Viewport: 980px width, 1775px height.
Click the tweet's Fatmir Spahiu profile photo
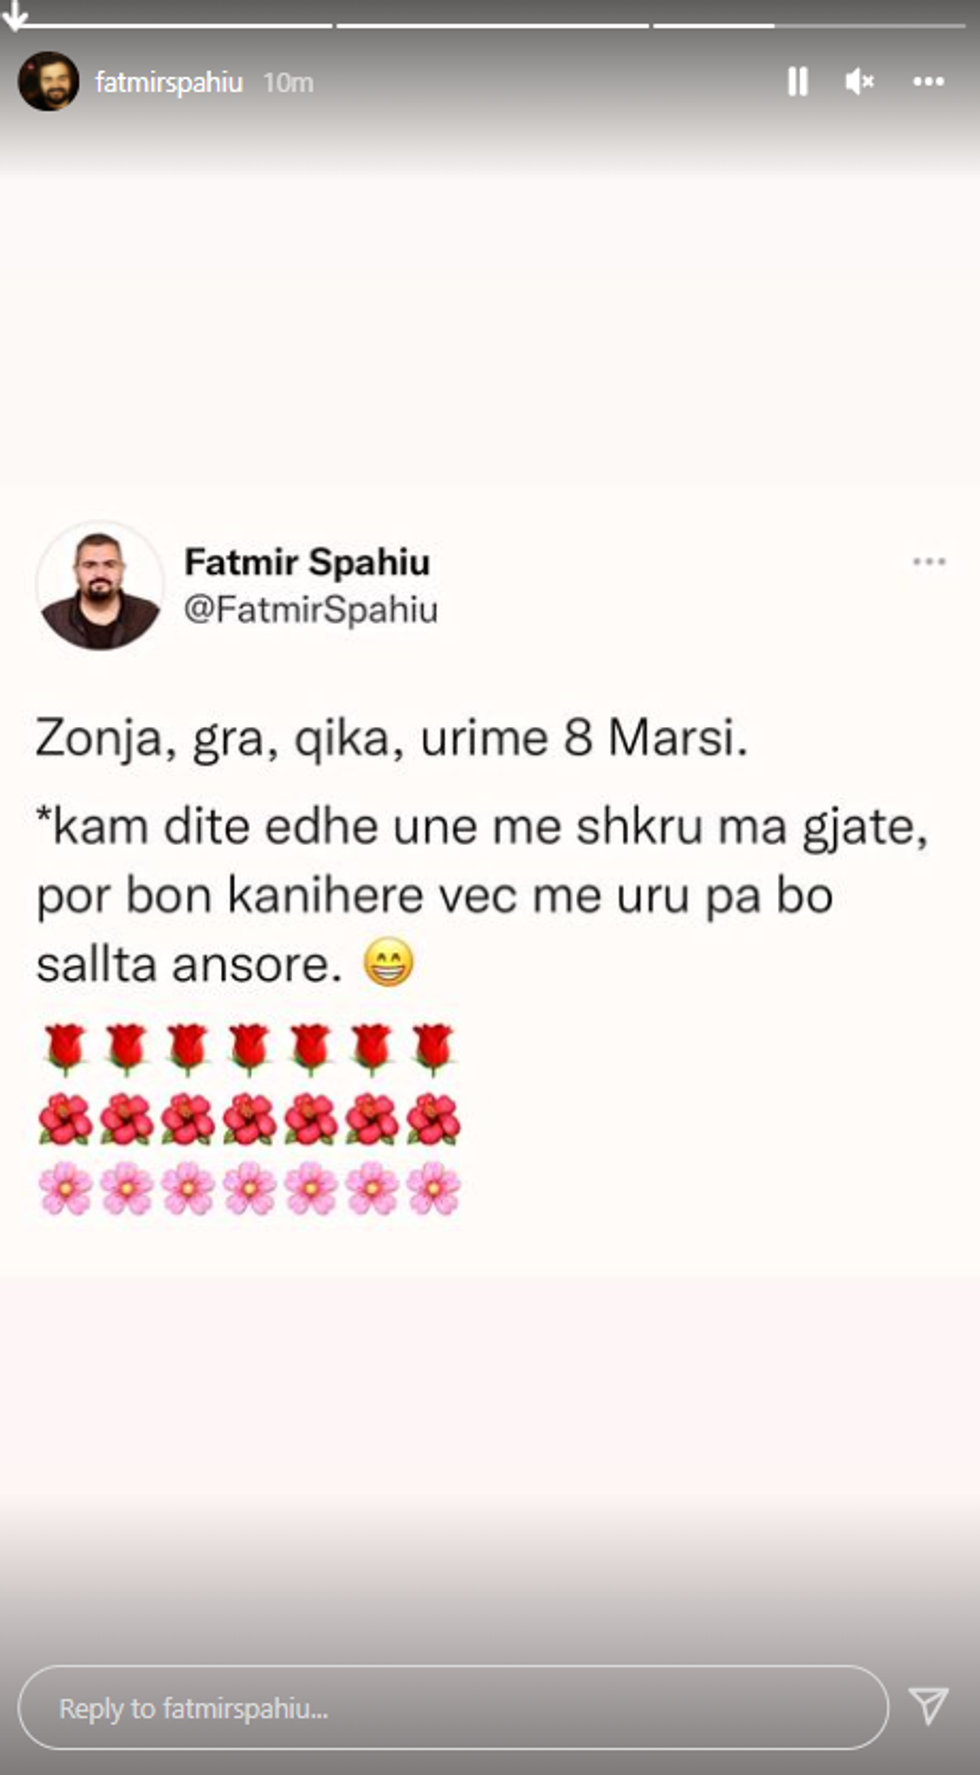pyautogui.click(x=99, y=586)
